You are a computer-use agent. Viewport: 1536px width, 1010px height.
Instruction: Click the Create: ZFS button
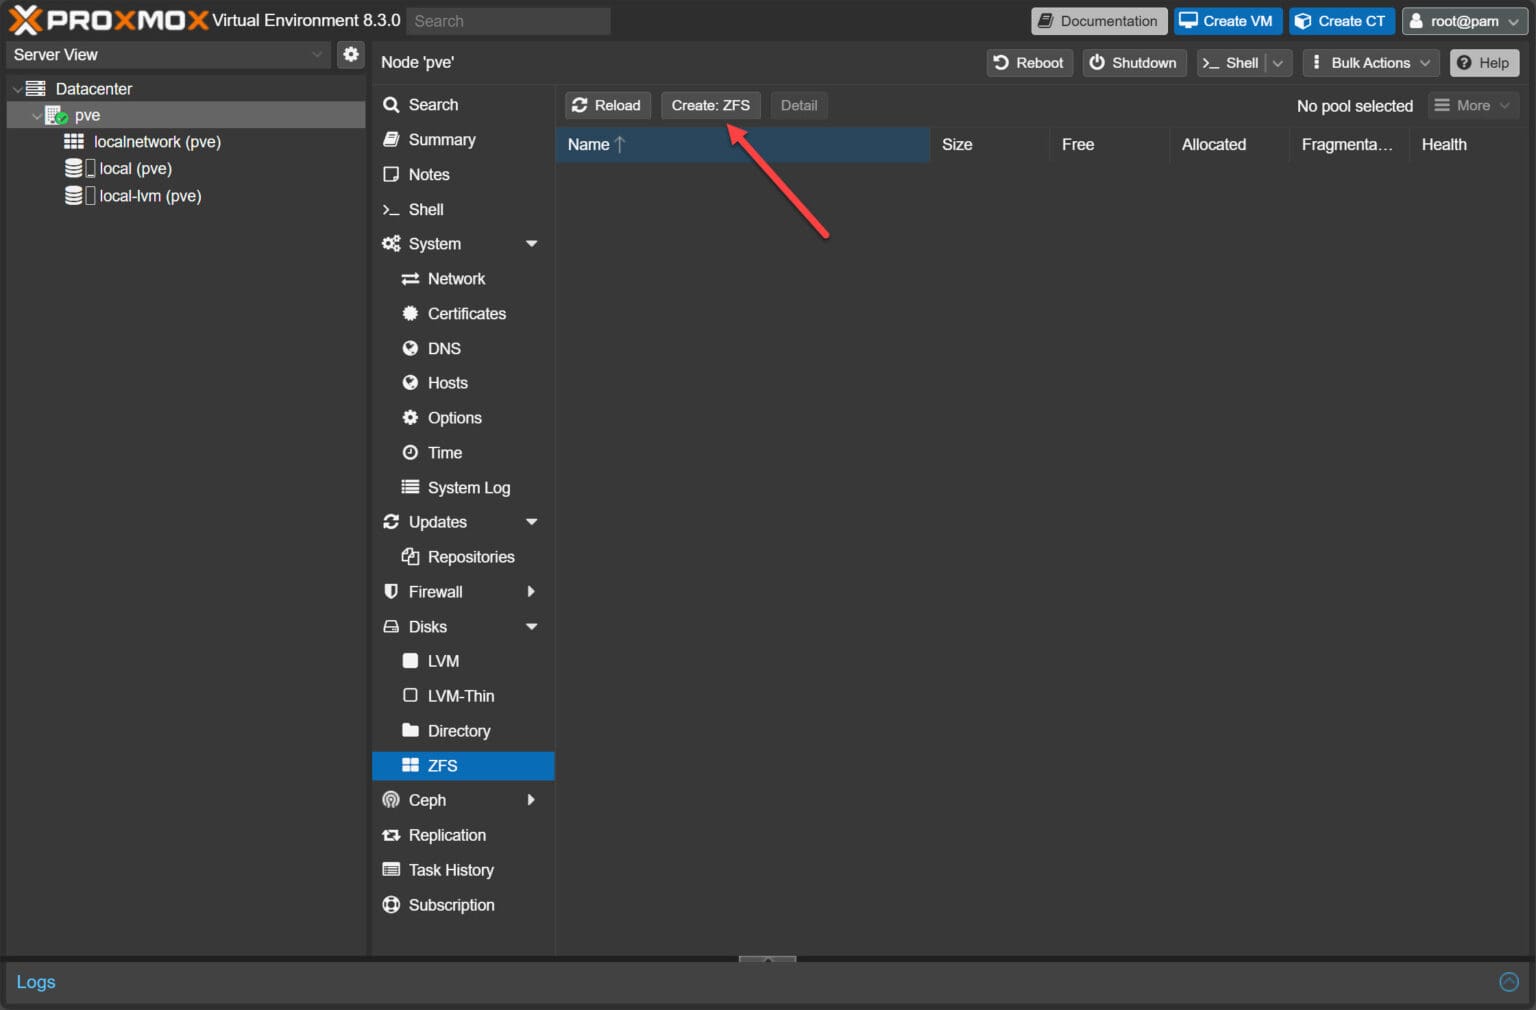click(x=710, y=105)
